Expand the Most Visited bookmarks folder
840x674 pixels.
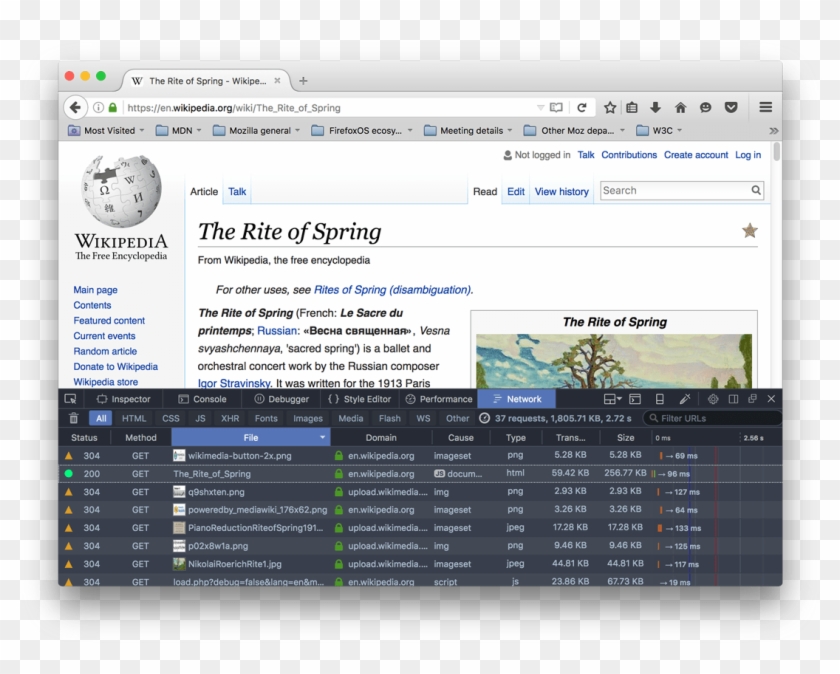click(108, 131)
